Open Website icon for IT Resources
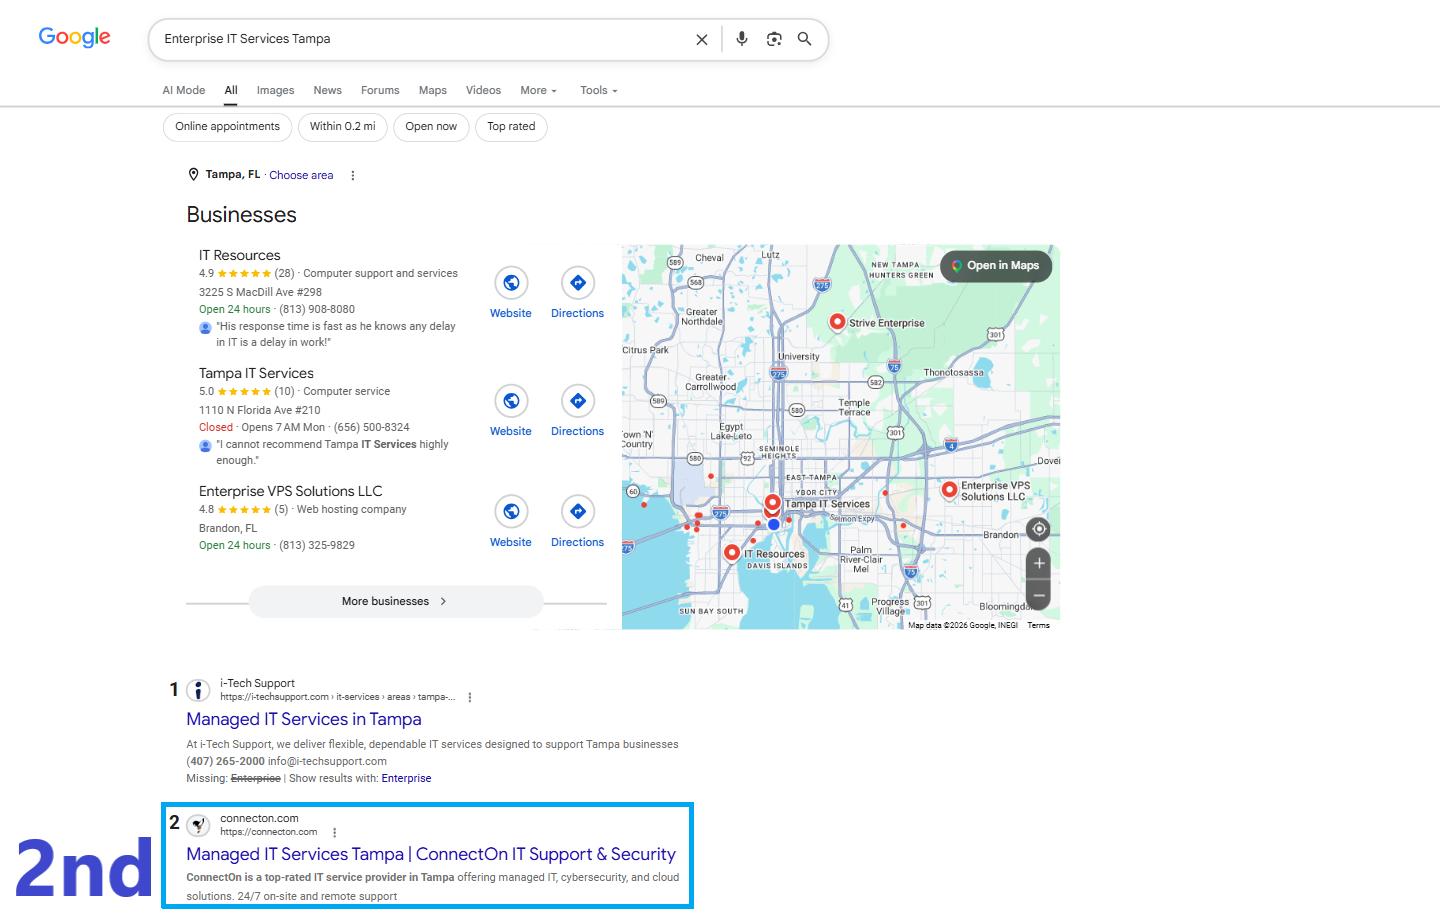The height and width of the screenshot is (917, 1440). [511, 283]
